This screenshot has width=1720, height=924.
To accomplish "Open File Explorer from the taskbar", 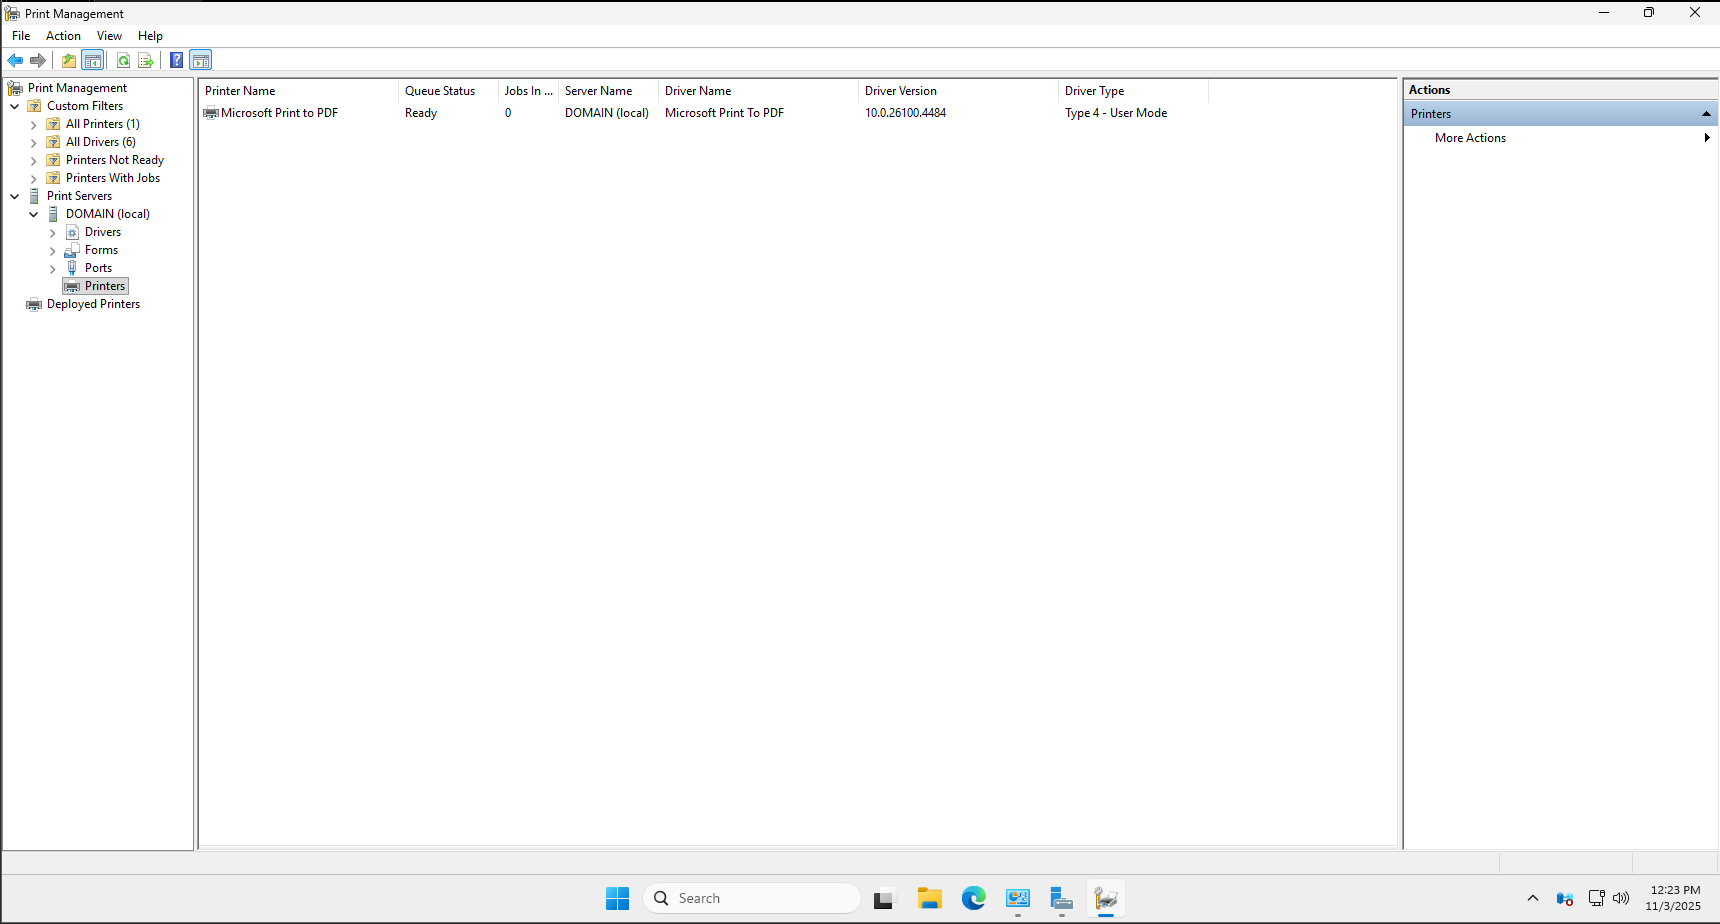I will click(x=930, y=898).
